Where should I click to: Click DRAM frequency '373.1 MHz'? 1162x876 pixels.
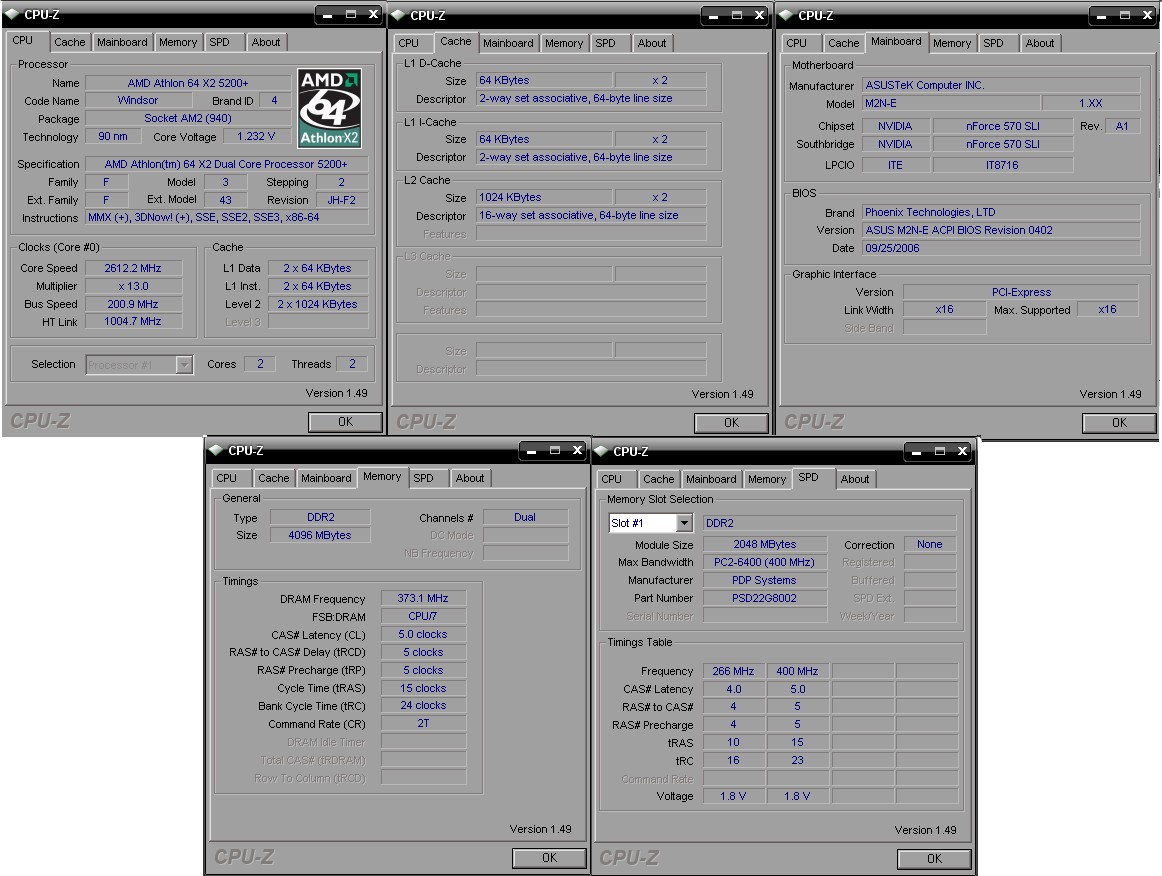(423, 598)
